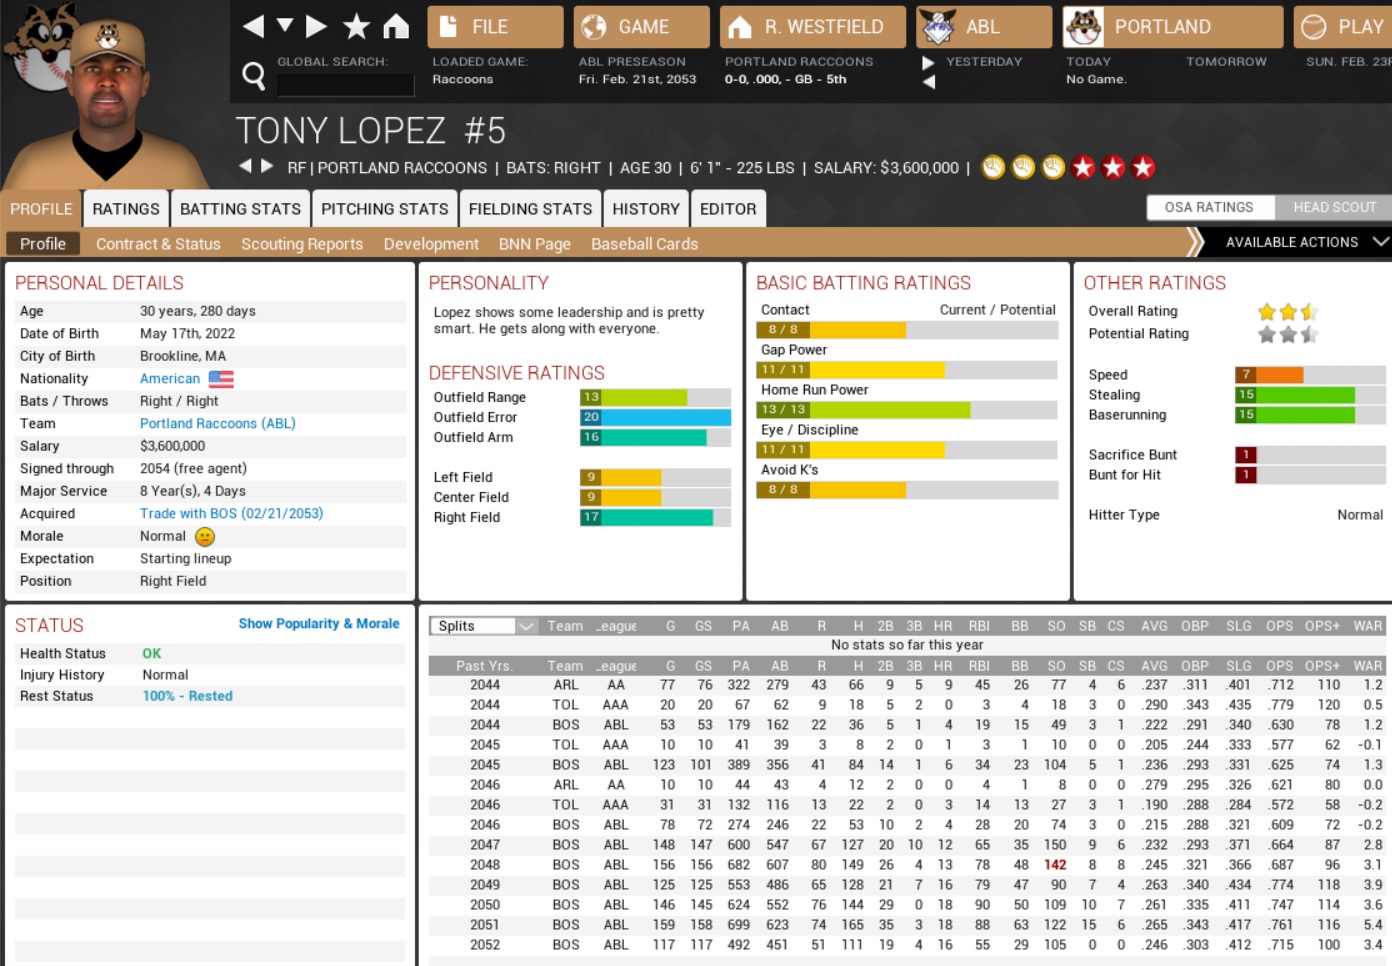
Task: Select the Contract & Status subtab
Action: 158,244
